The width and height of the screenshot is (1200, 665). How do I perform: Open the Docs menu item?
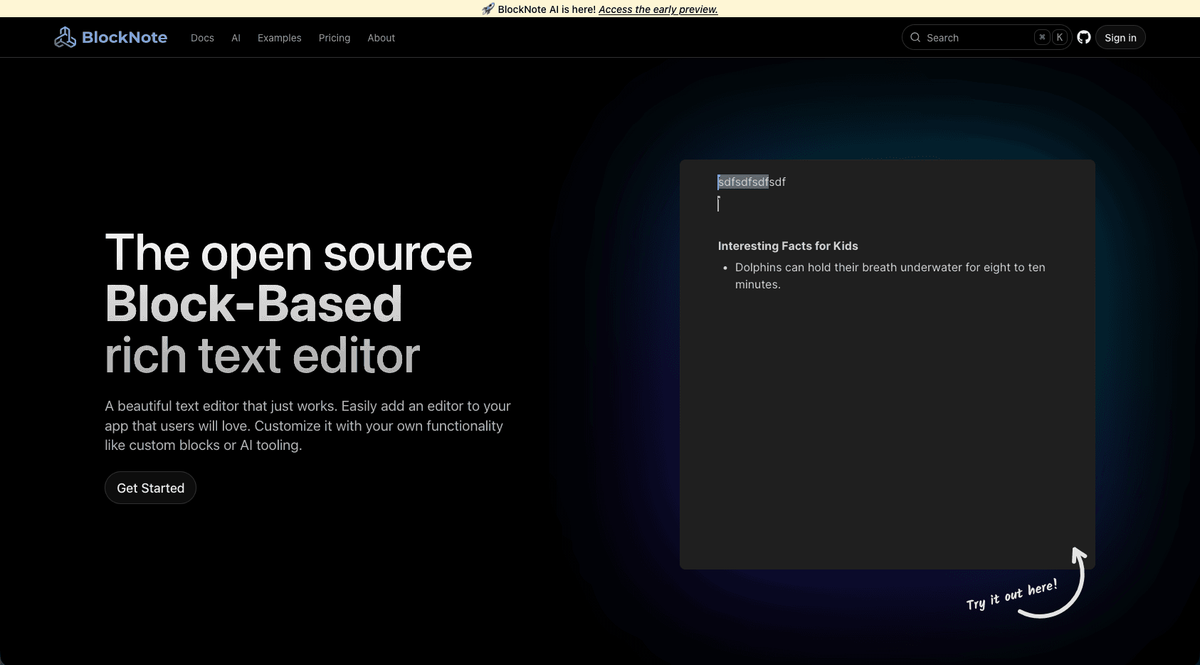tap(202, 38)
